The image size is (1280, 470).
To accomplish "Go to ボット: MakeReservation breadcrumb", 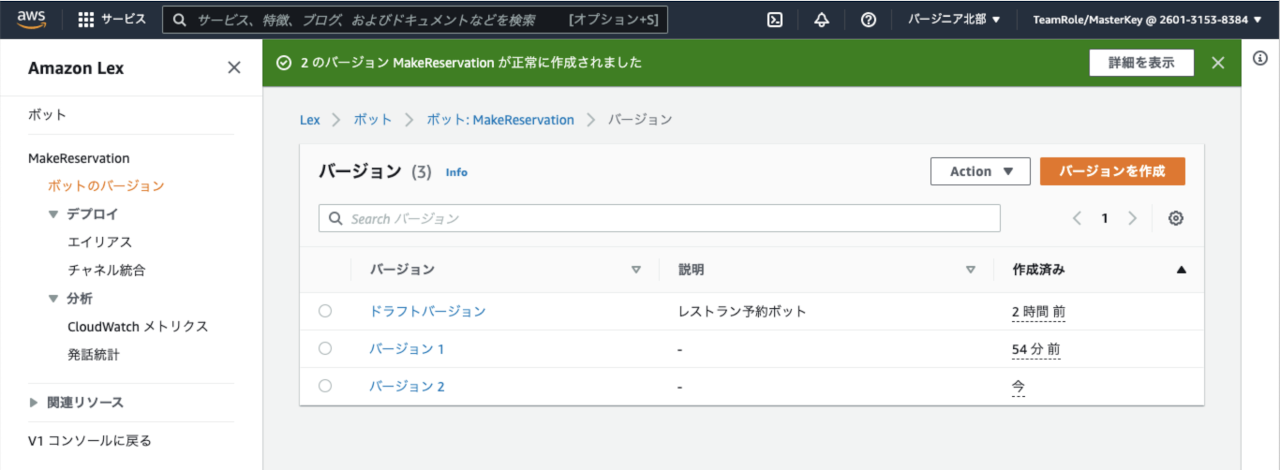I will (500, 119).
